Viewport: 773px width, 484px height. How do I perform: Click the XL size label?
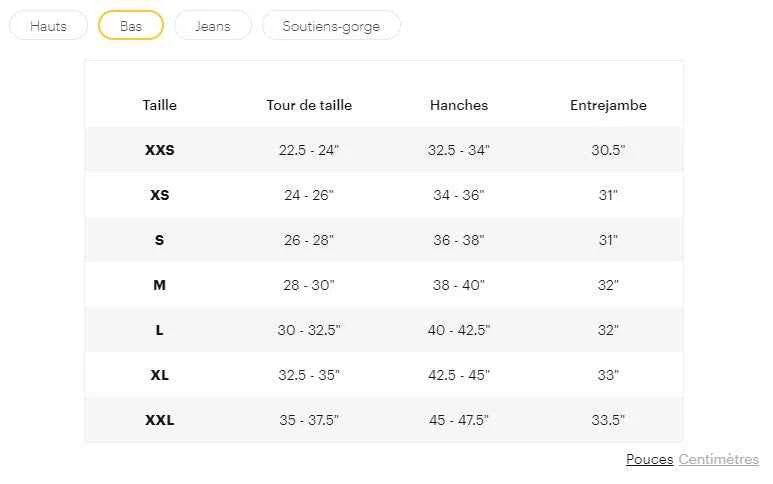pyautogui.click(x=159, y=375)
